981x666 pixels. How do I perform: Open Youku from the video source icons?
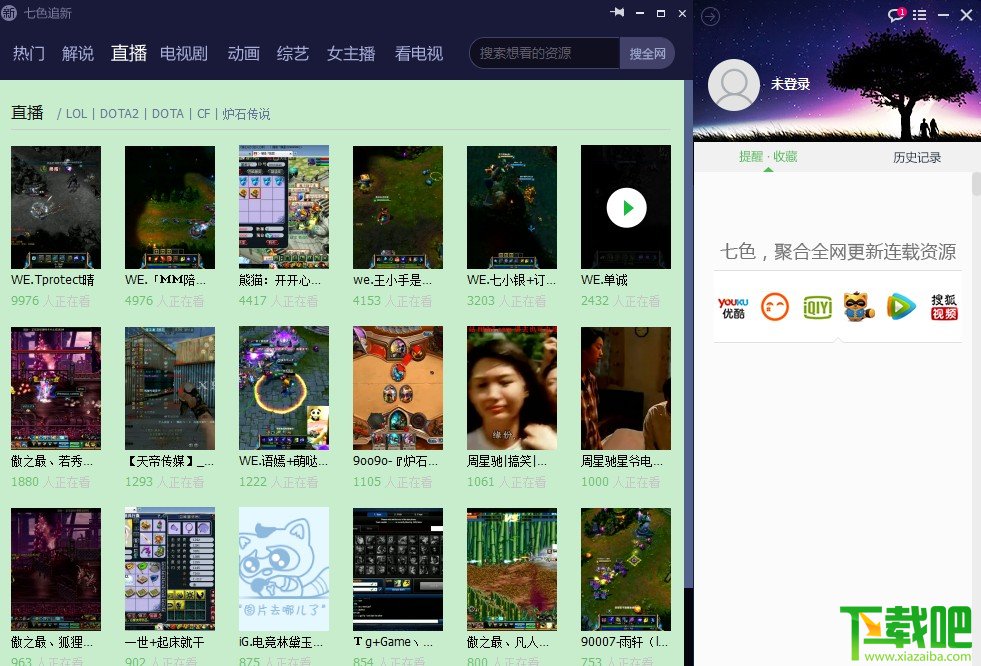tap(733, 308)
